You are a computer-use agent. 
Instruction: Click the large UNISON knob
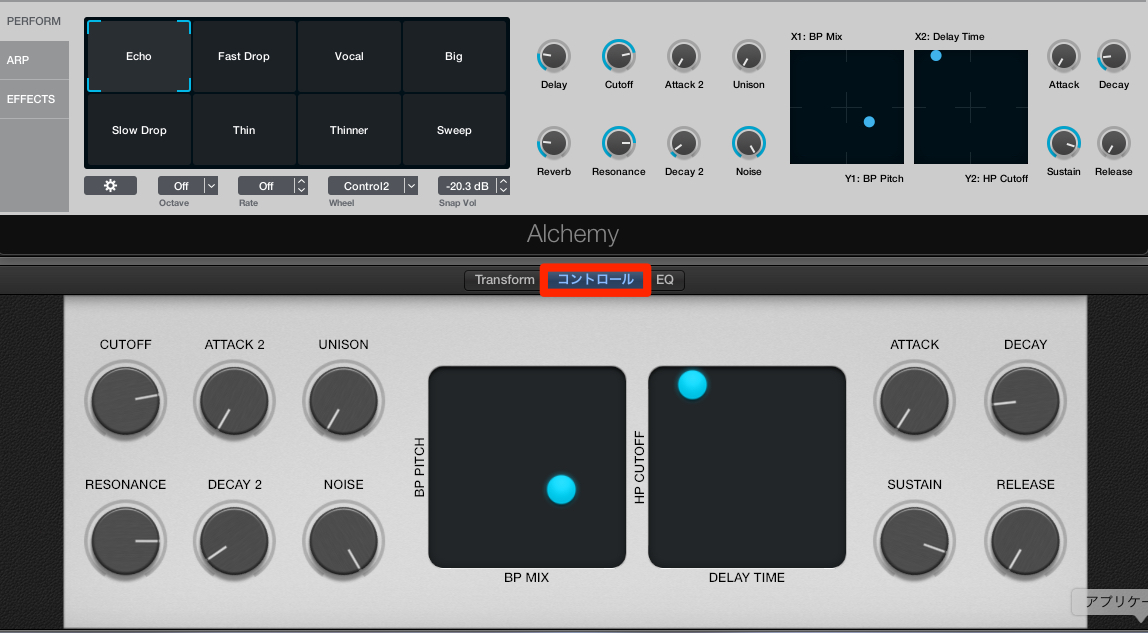click(343, 402)
